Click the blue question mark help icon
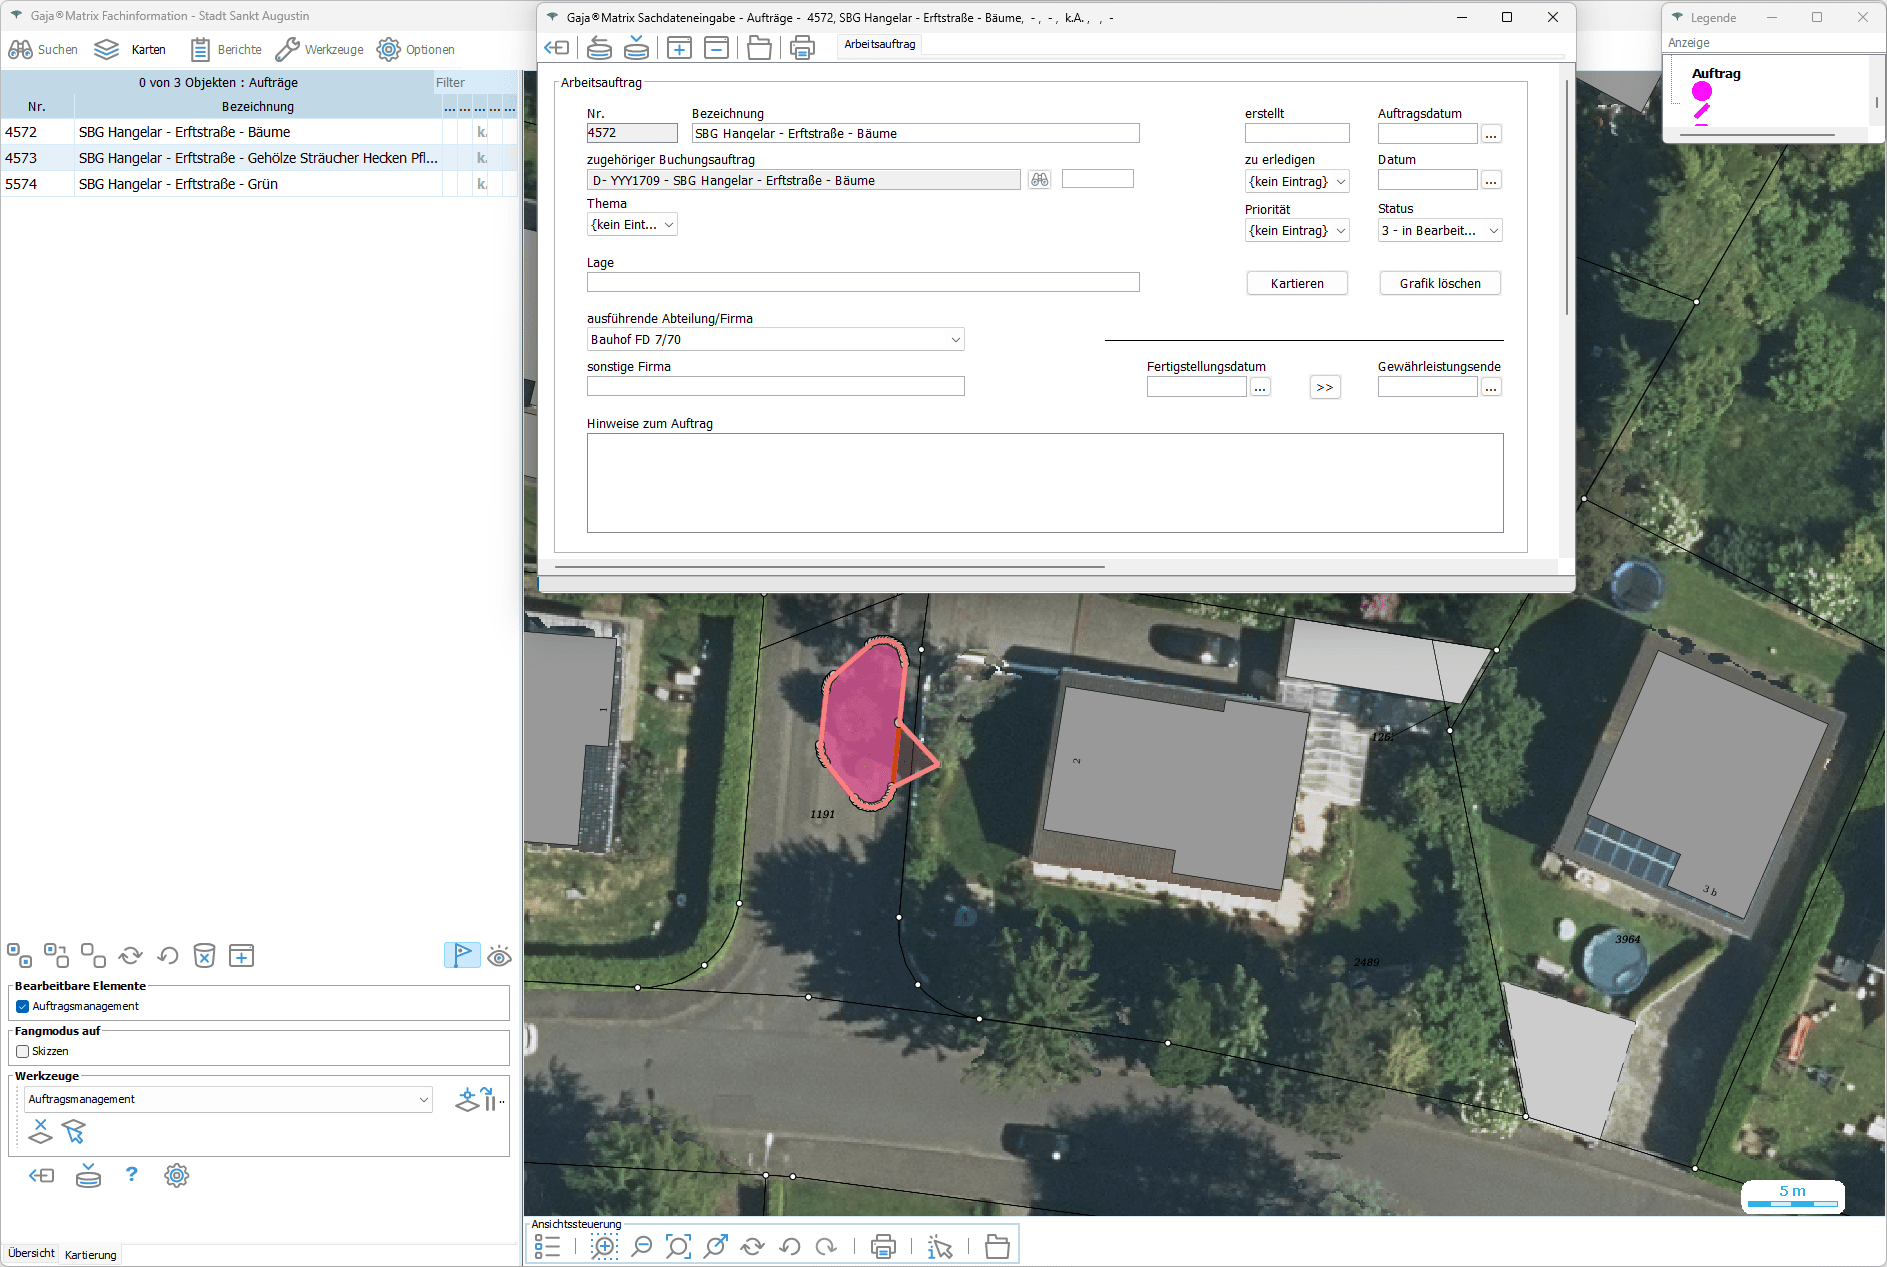 [x=132, y=1175]
